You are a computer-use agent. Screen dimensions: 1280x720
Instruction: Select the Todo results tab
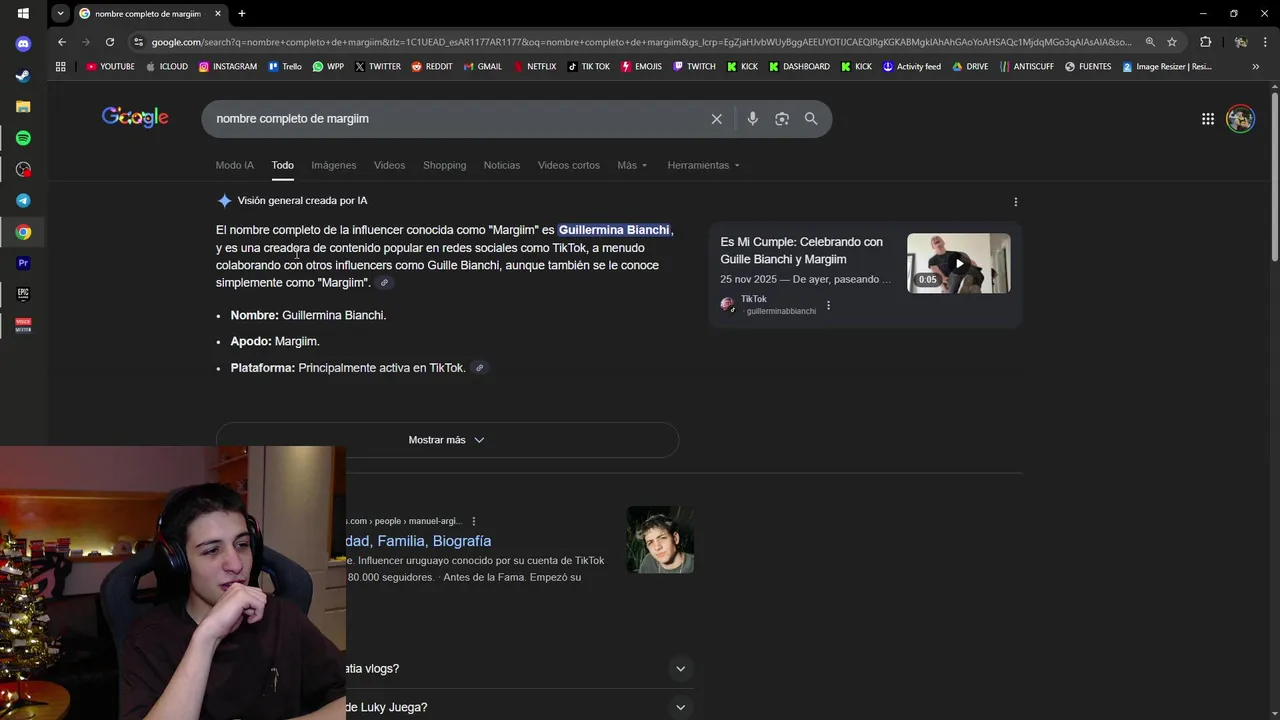tap(282, 165)
